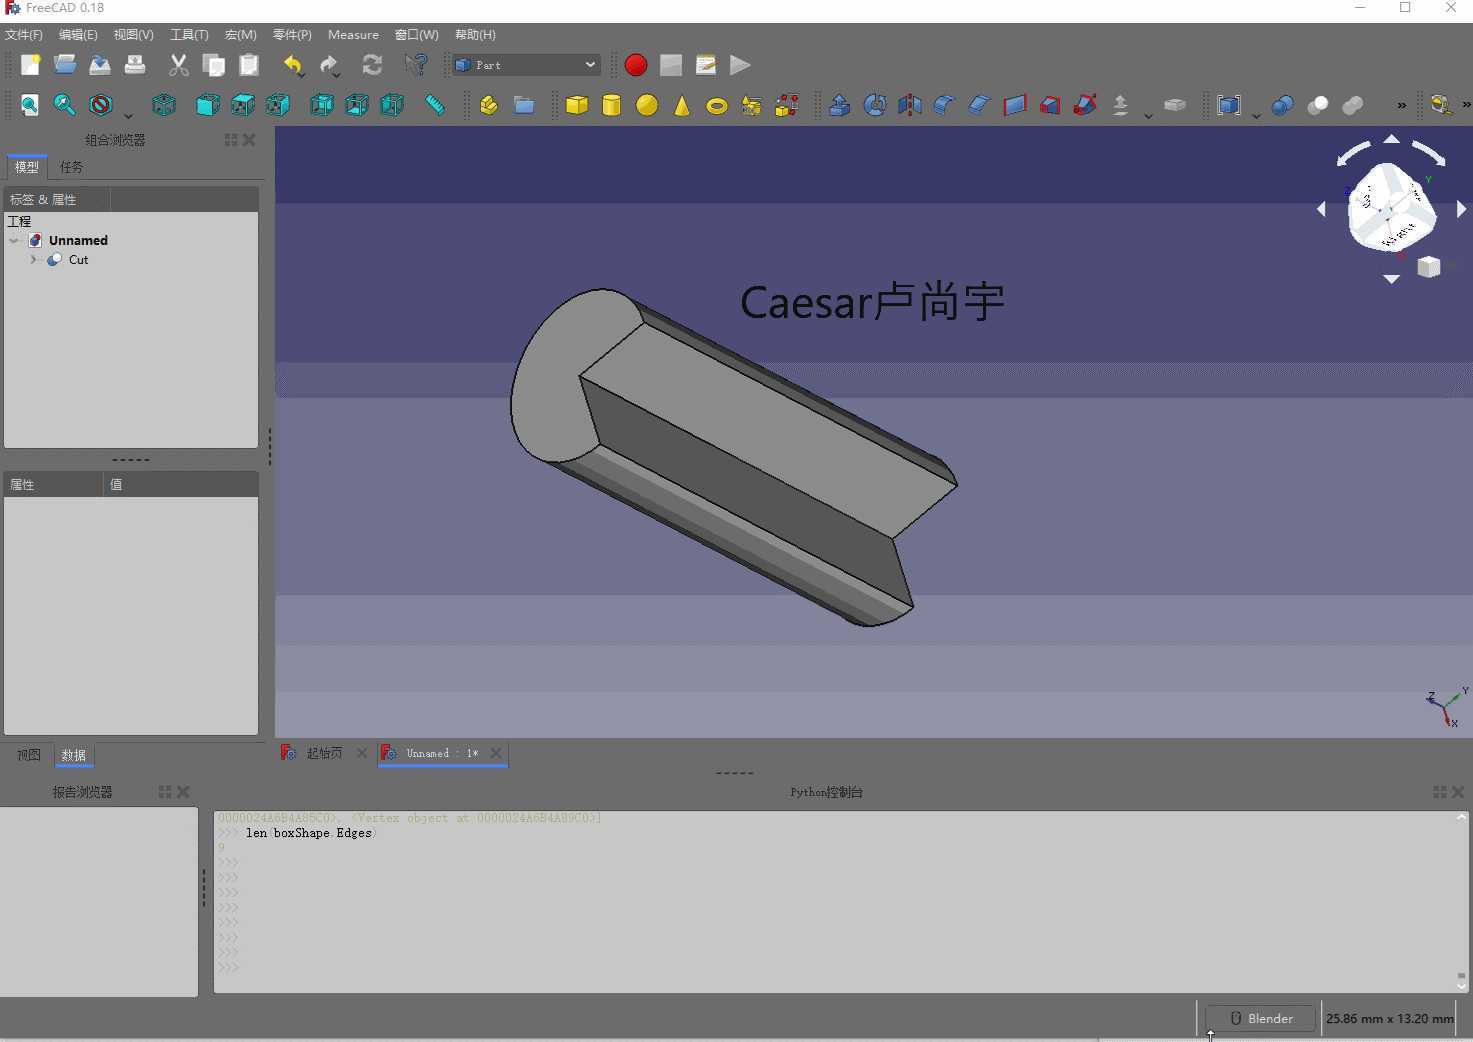
Task: Select the Extrude tool
Action: coord(840,105)
